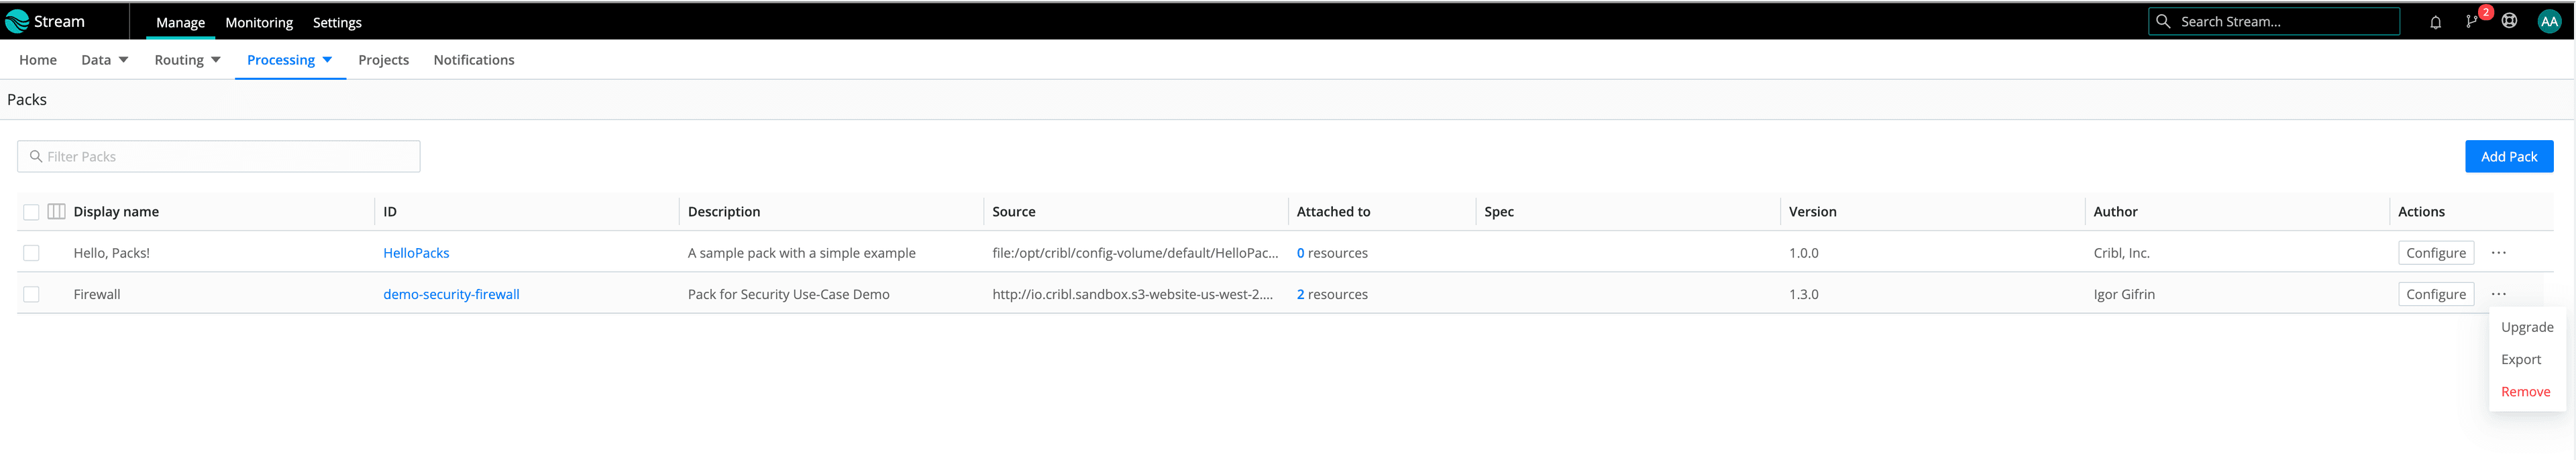Click the ellipsis icon in Firewall row
Viewport: 2576px width, 460px height.
[x=2498, y=294]
